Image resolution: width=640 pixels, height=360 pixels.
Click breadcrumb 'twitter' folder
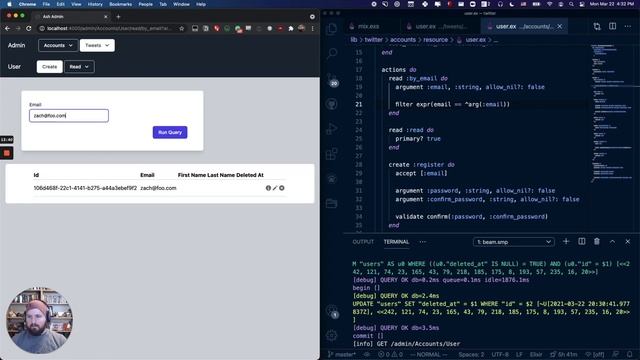tap(373, 40)
